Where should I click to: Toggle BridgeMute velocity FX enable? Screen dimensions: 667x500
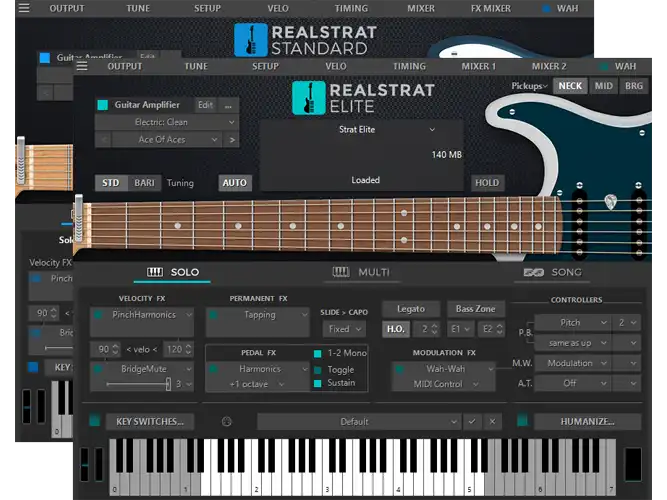98,369
